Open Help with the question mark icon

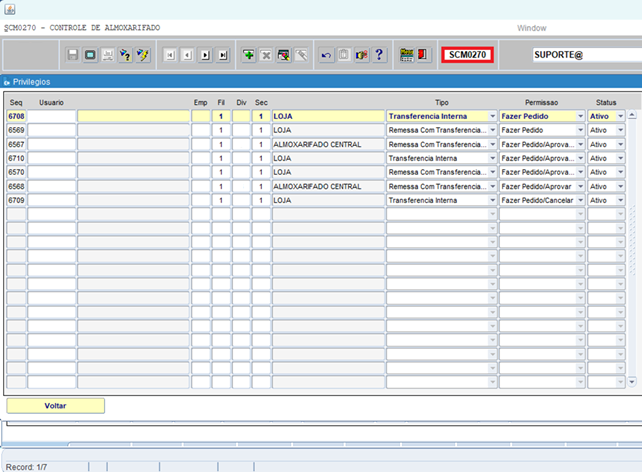(x=379, y=55)
